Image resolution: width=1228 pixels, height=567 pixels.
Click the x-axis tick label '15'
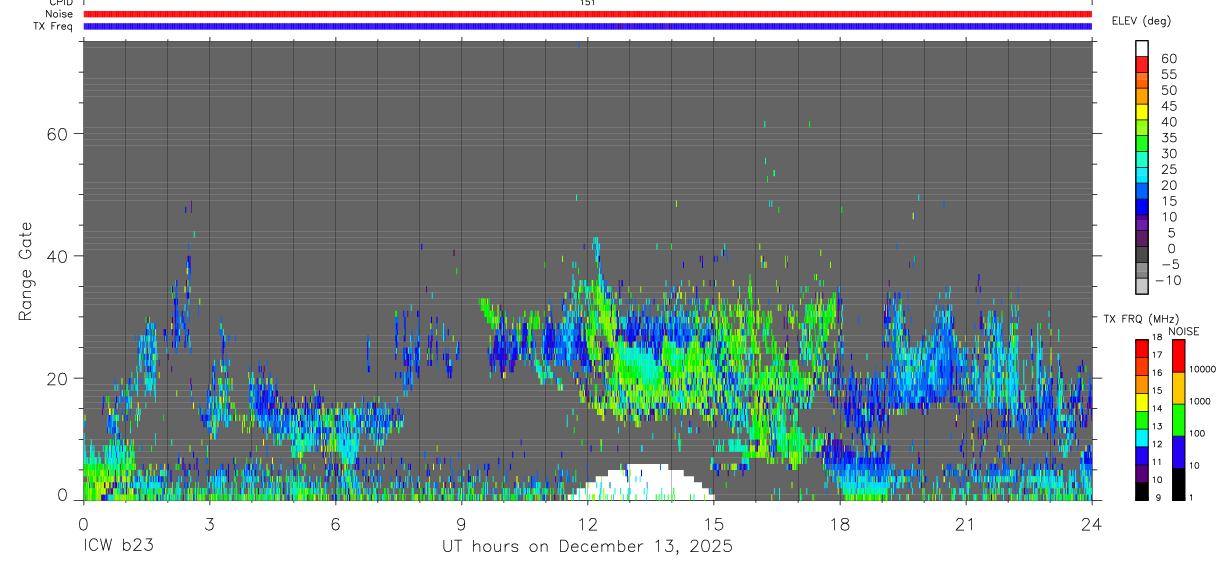[713, 524]
